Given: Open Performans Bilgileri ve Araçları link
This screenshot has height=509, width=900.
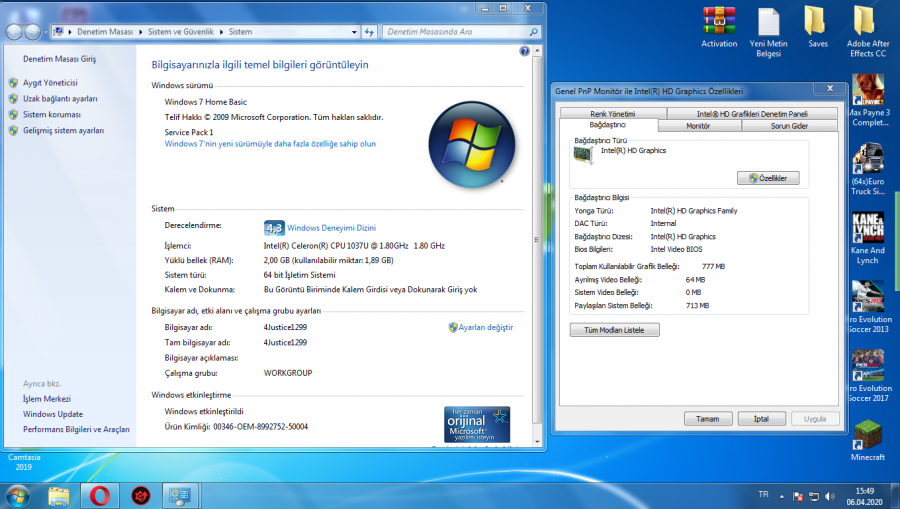Looking at the screenshot, I should click(76, 429).
